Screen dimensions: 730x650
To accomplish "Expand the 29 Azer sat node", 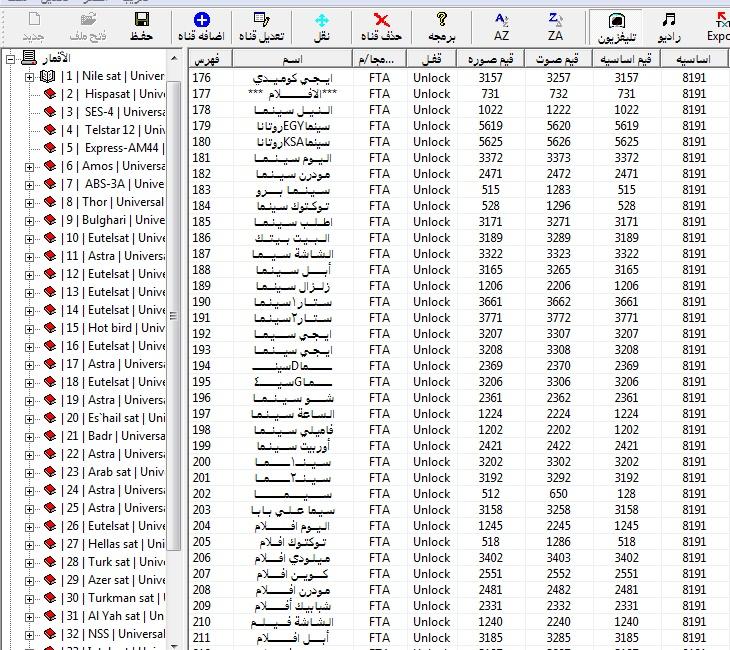I will (x=29, y=581).
